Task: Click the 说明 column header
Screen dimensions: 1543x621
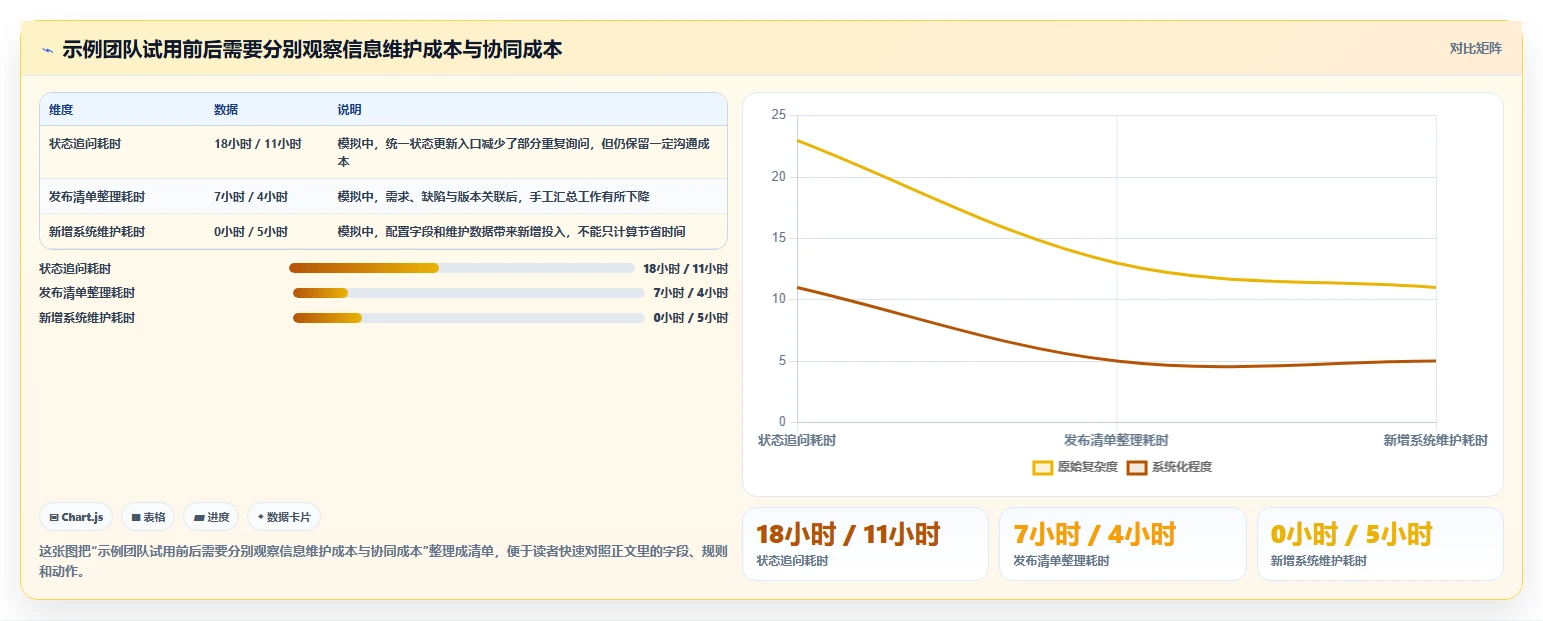Action: click(x=350, y=110)
